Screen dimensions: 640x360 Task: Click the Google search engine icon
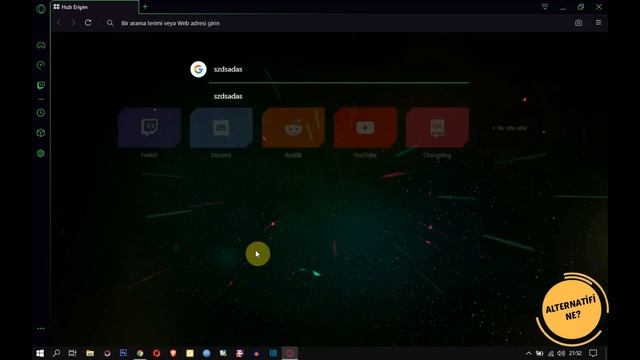coord(198,69)
